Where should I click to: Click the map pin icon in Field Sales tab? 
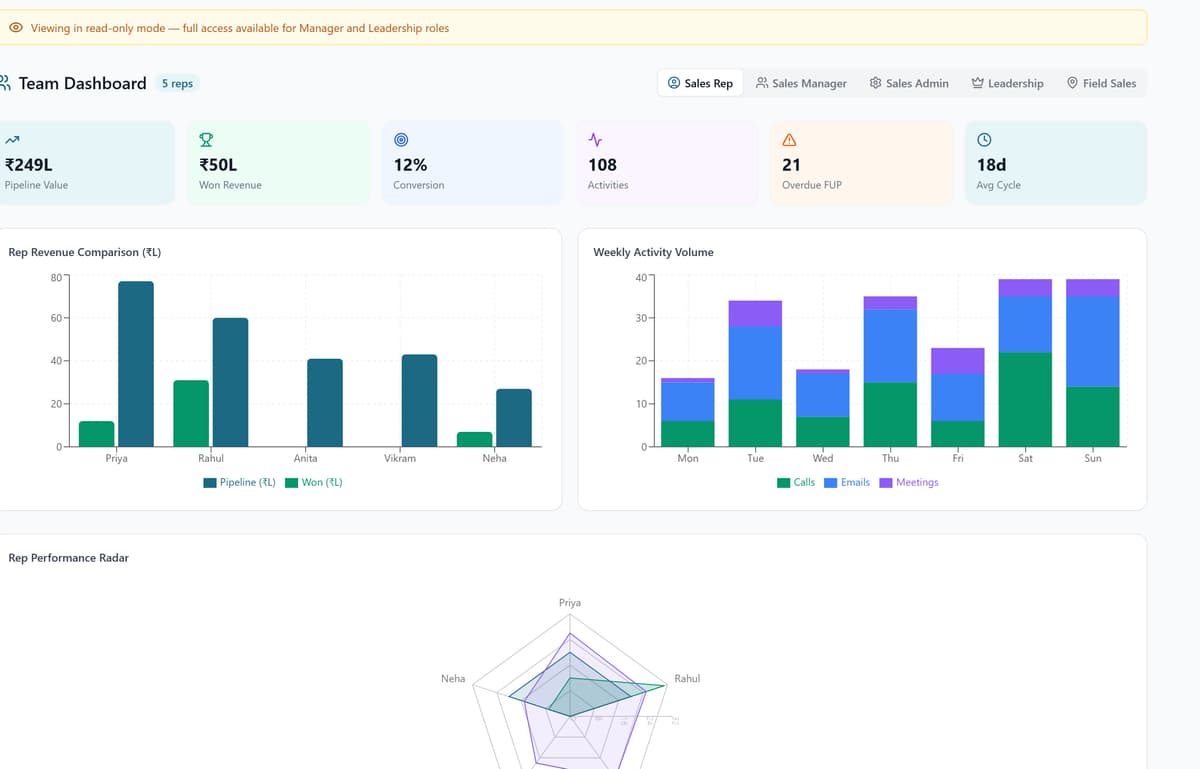(x=1073, y=83)
